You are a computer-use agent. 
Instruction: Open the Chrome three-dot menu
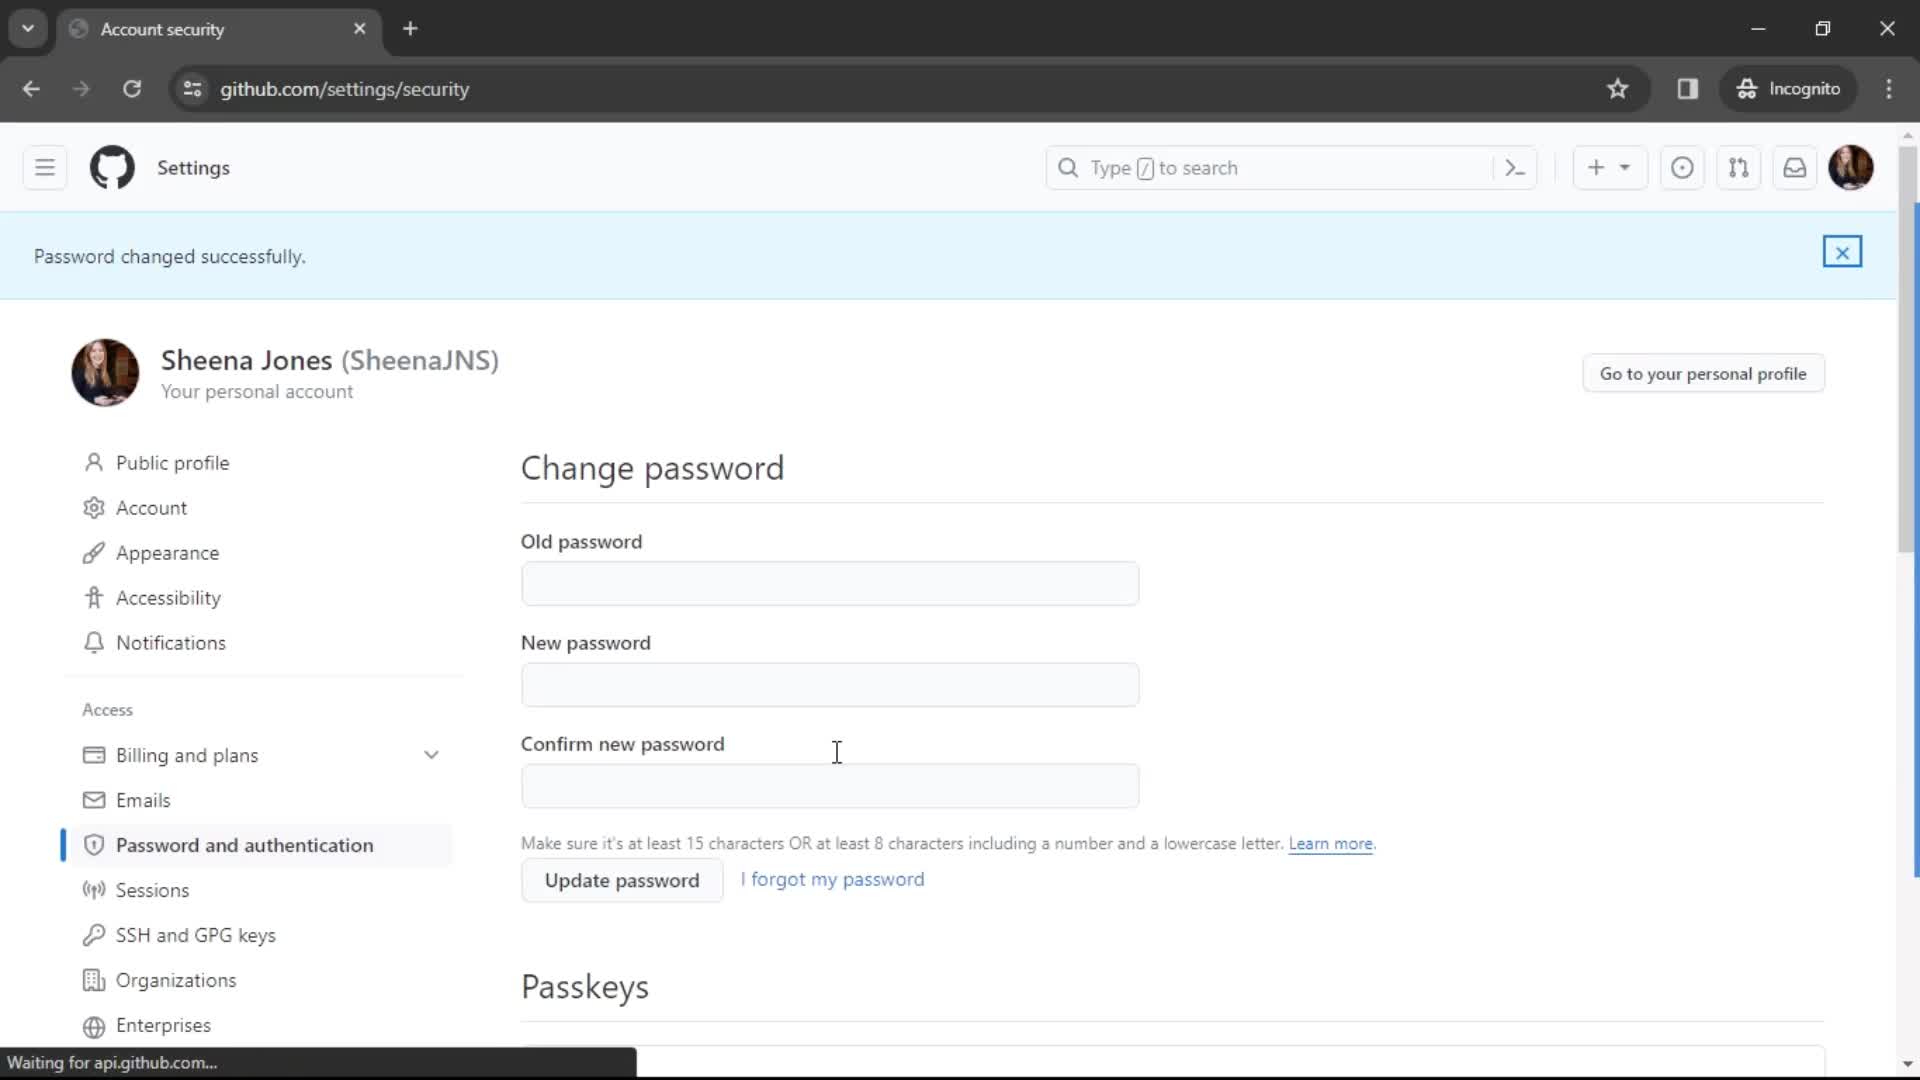[1889, 89]
